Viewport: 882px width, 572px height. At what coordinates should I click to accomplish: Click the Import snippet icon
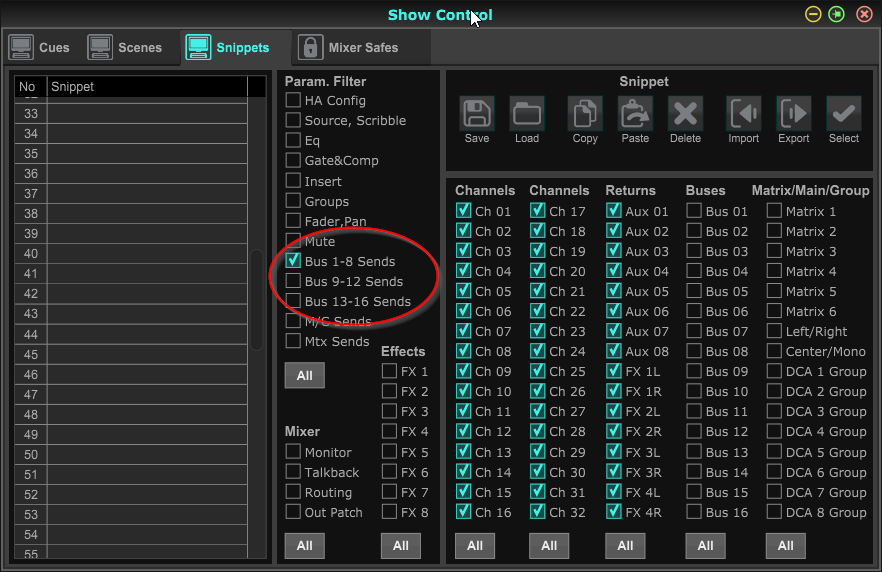[x=744, y=114]
